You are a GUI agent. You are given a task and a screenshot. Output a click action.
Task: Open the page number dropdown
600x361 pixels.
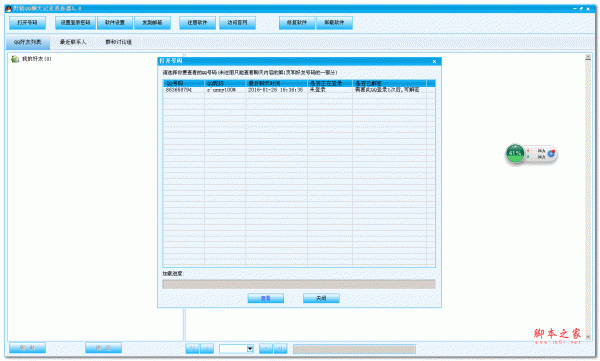(250, 349)
